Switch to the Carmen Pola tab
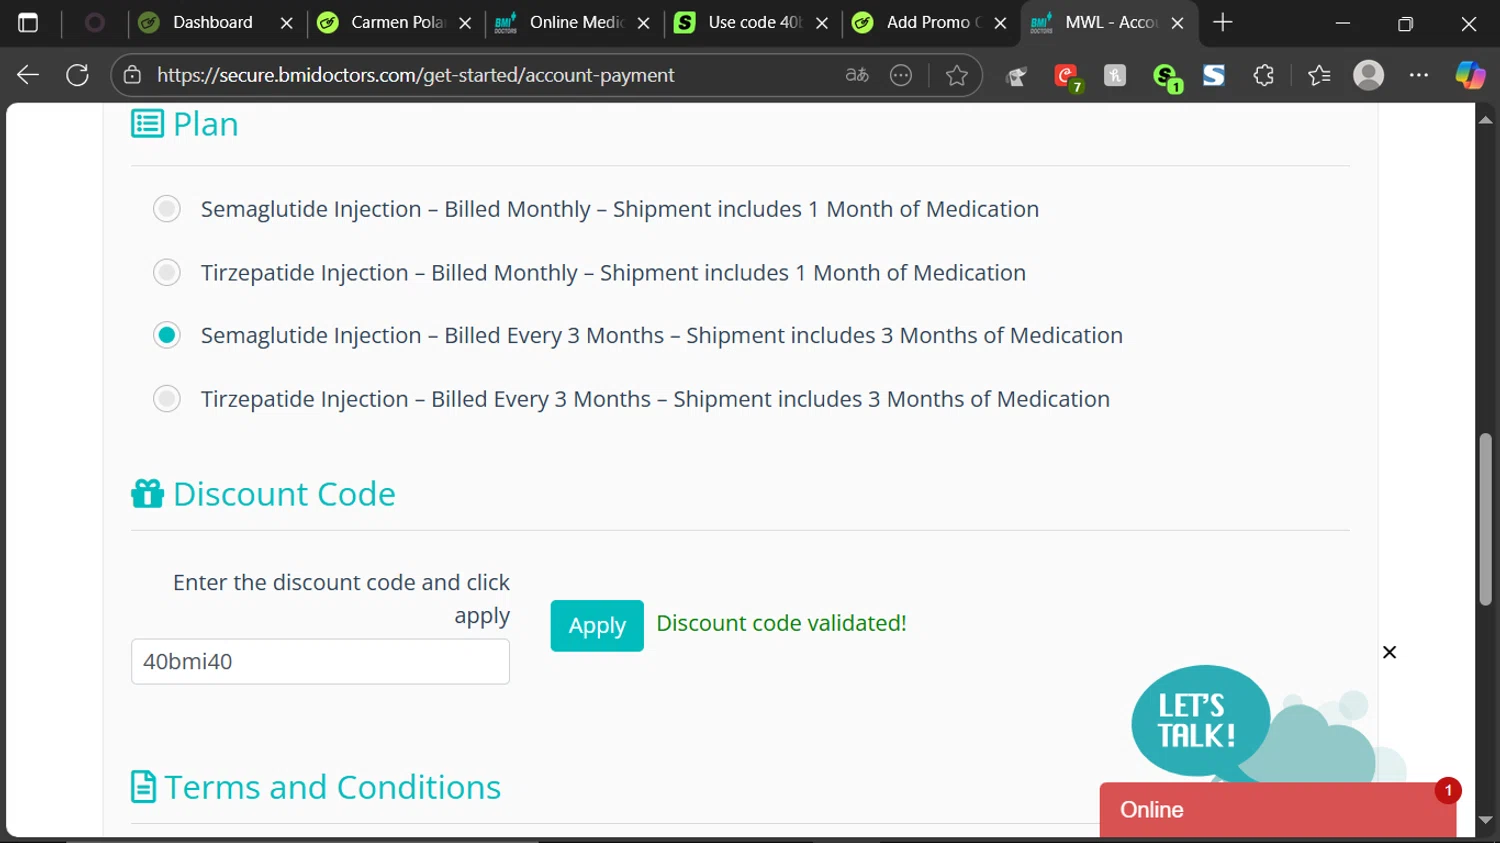 [397, 22]
